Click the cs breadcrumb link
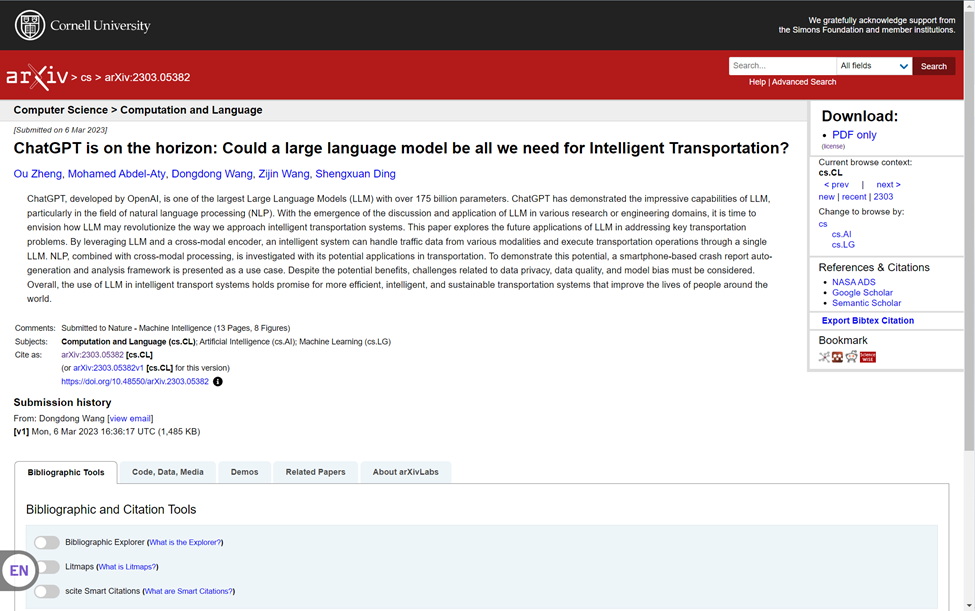This screenshot has height=611, width=975. [86, 78]
